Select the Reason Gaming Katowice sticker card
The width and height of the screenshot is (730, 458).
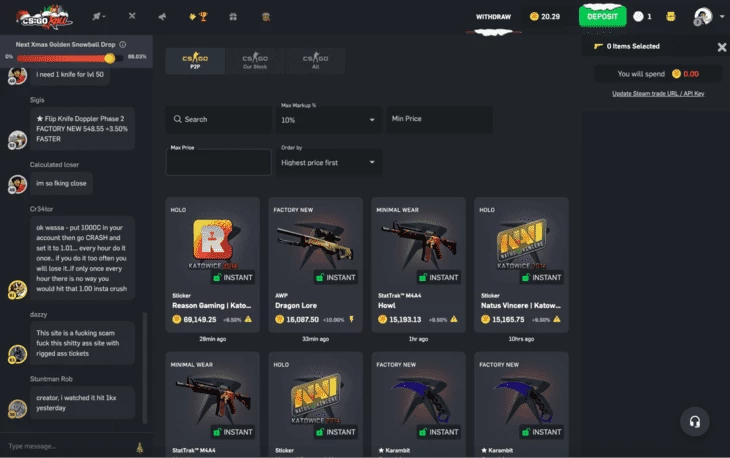(x=212, y=264)
